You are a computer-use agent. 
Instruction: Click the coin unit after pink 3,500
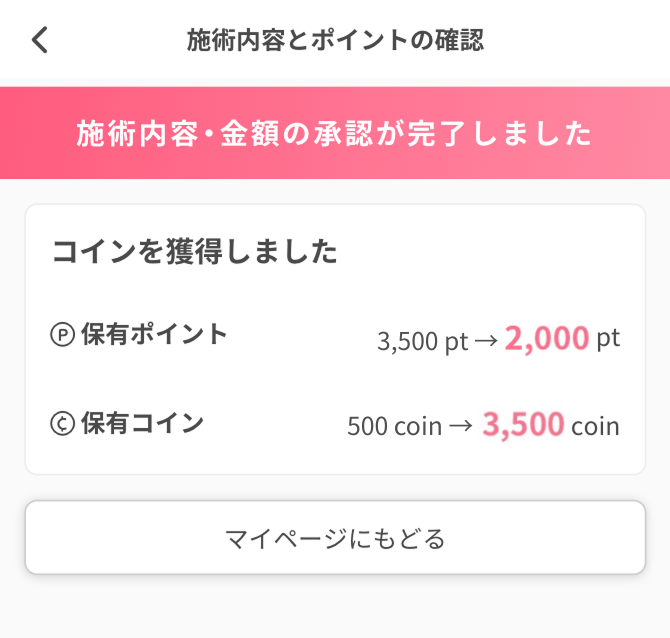coord(595,427)
